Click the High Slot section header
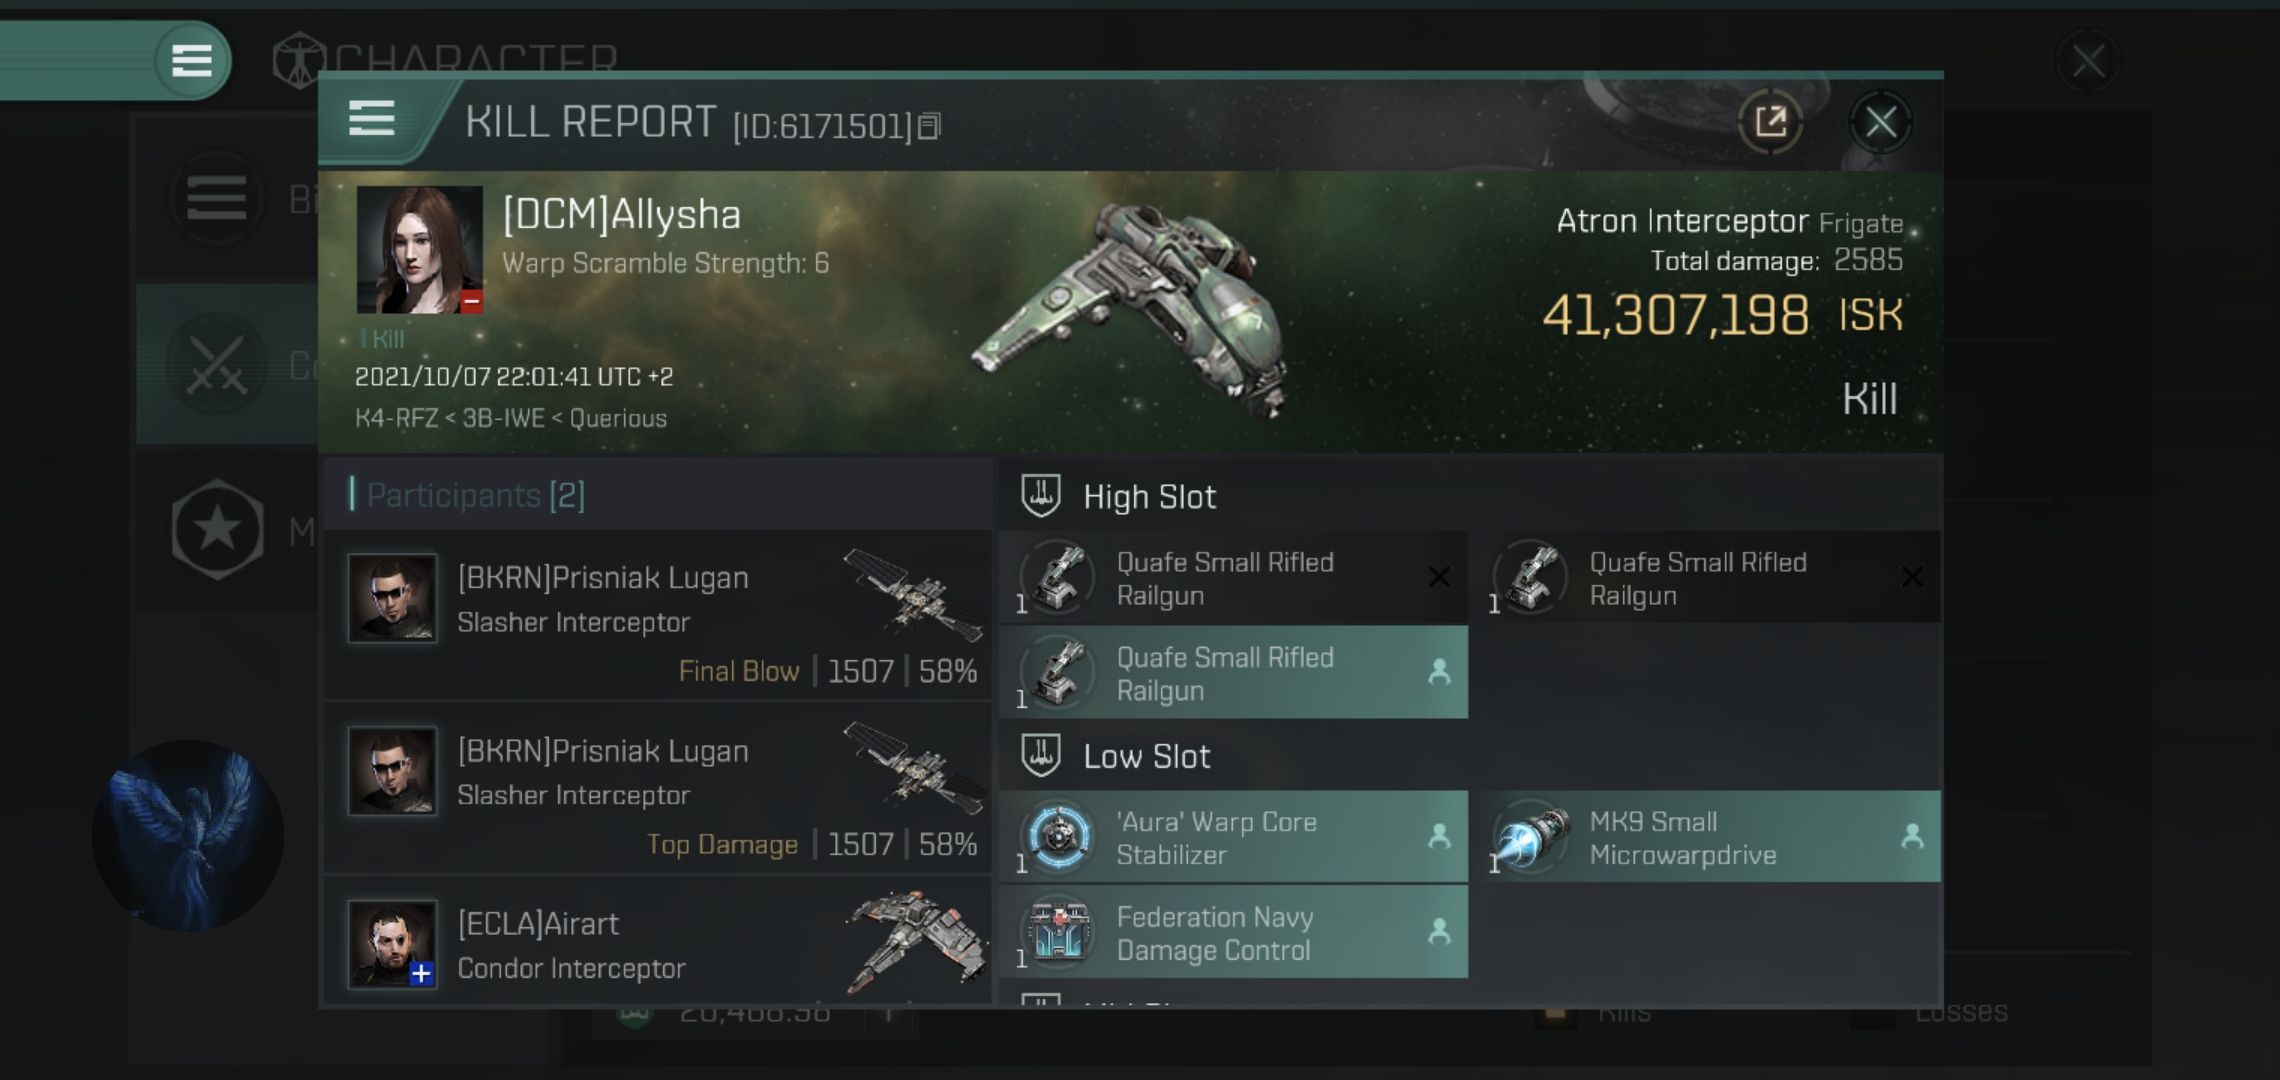This screenshot has height=1080, width=2280. click(1149, 497)
